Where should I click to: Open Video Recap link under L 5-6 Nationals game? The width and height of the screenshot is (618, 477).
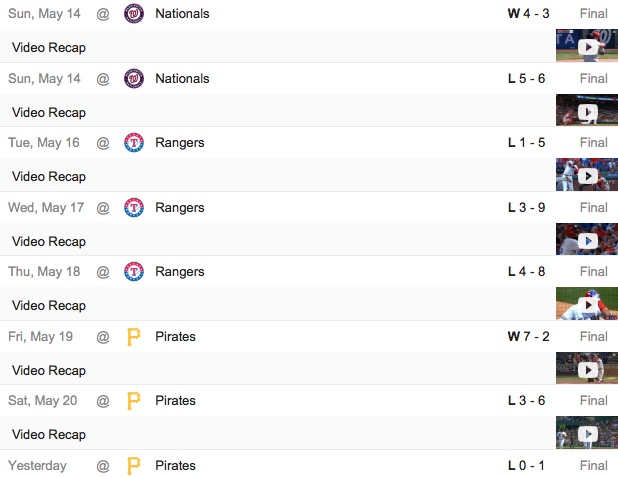(49, 112)
